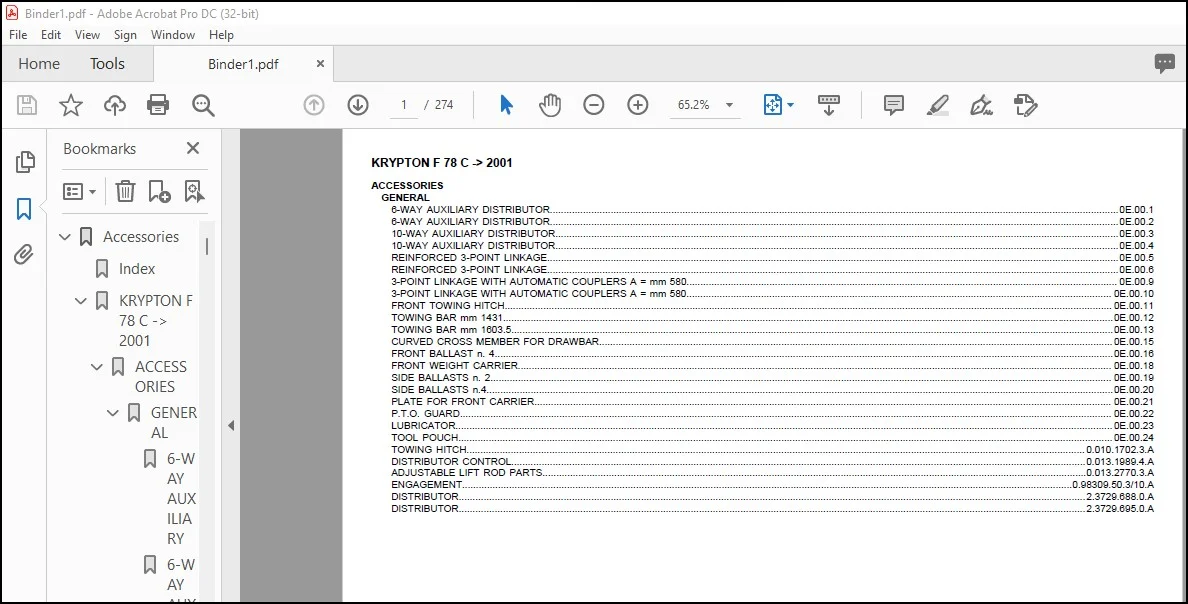
Task: Show the Page Thumbnails panel
Action: point(25,161)
